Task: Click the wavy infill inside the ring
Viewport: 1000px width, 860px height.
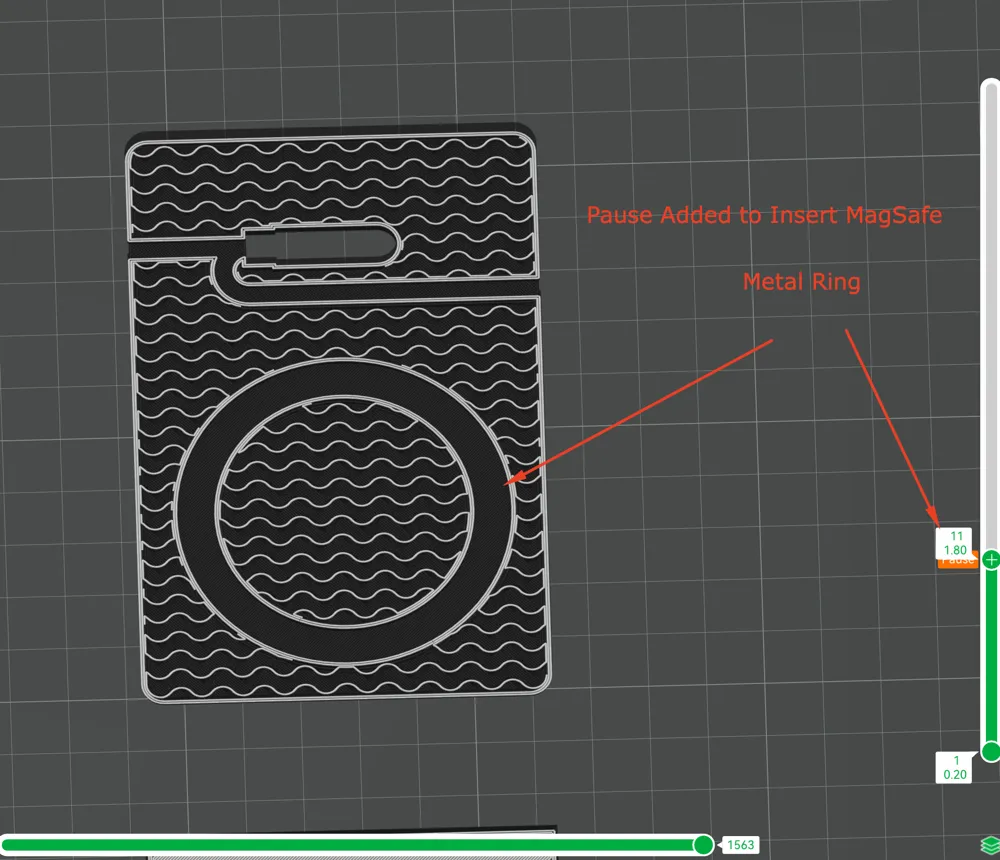Action: [x=344, y=512]
